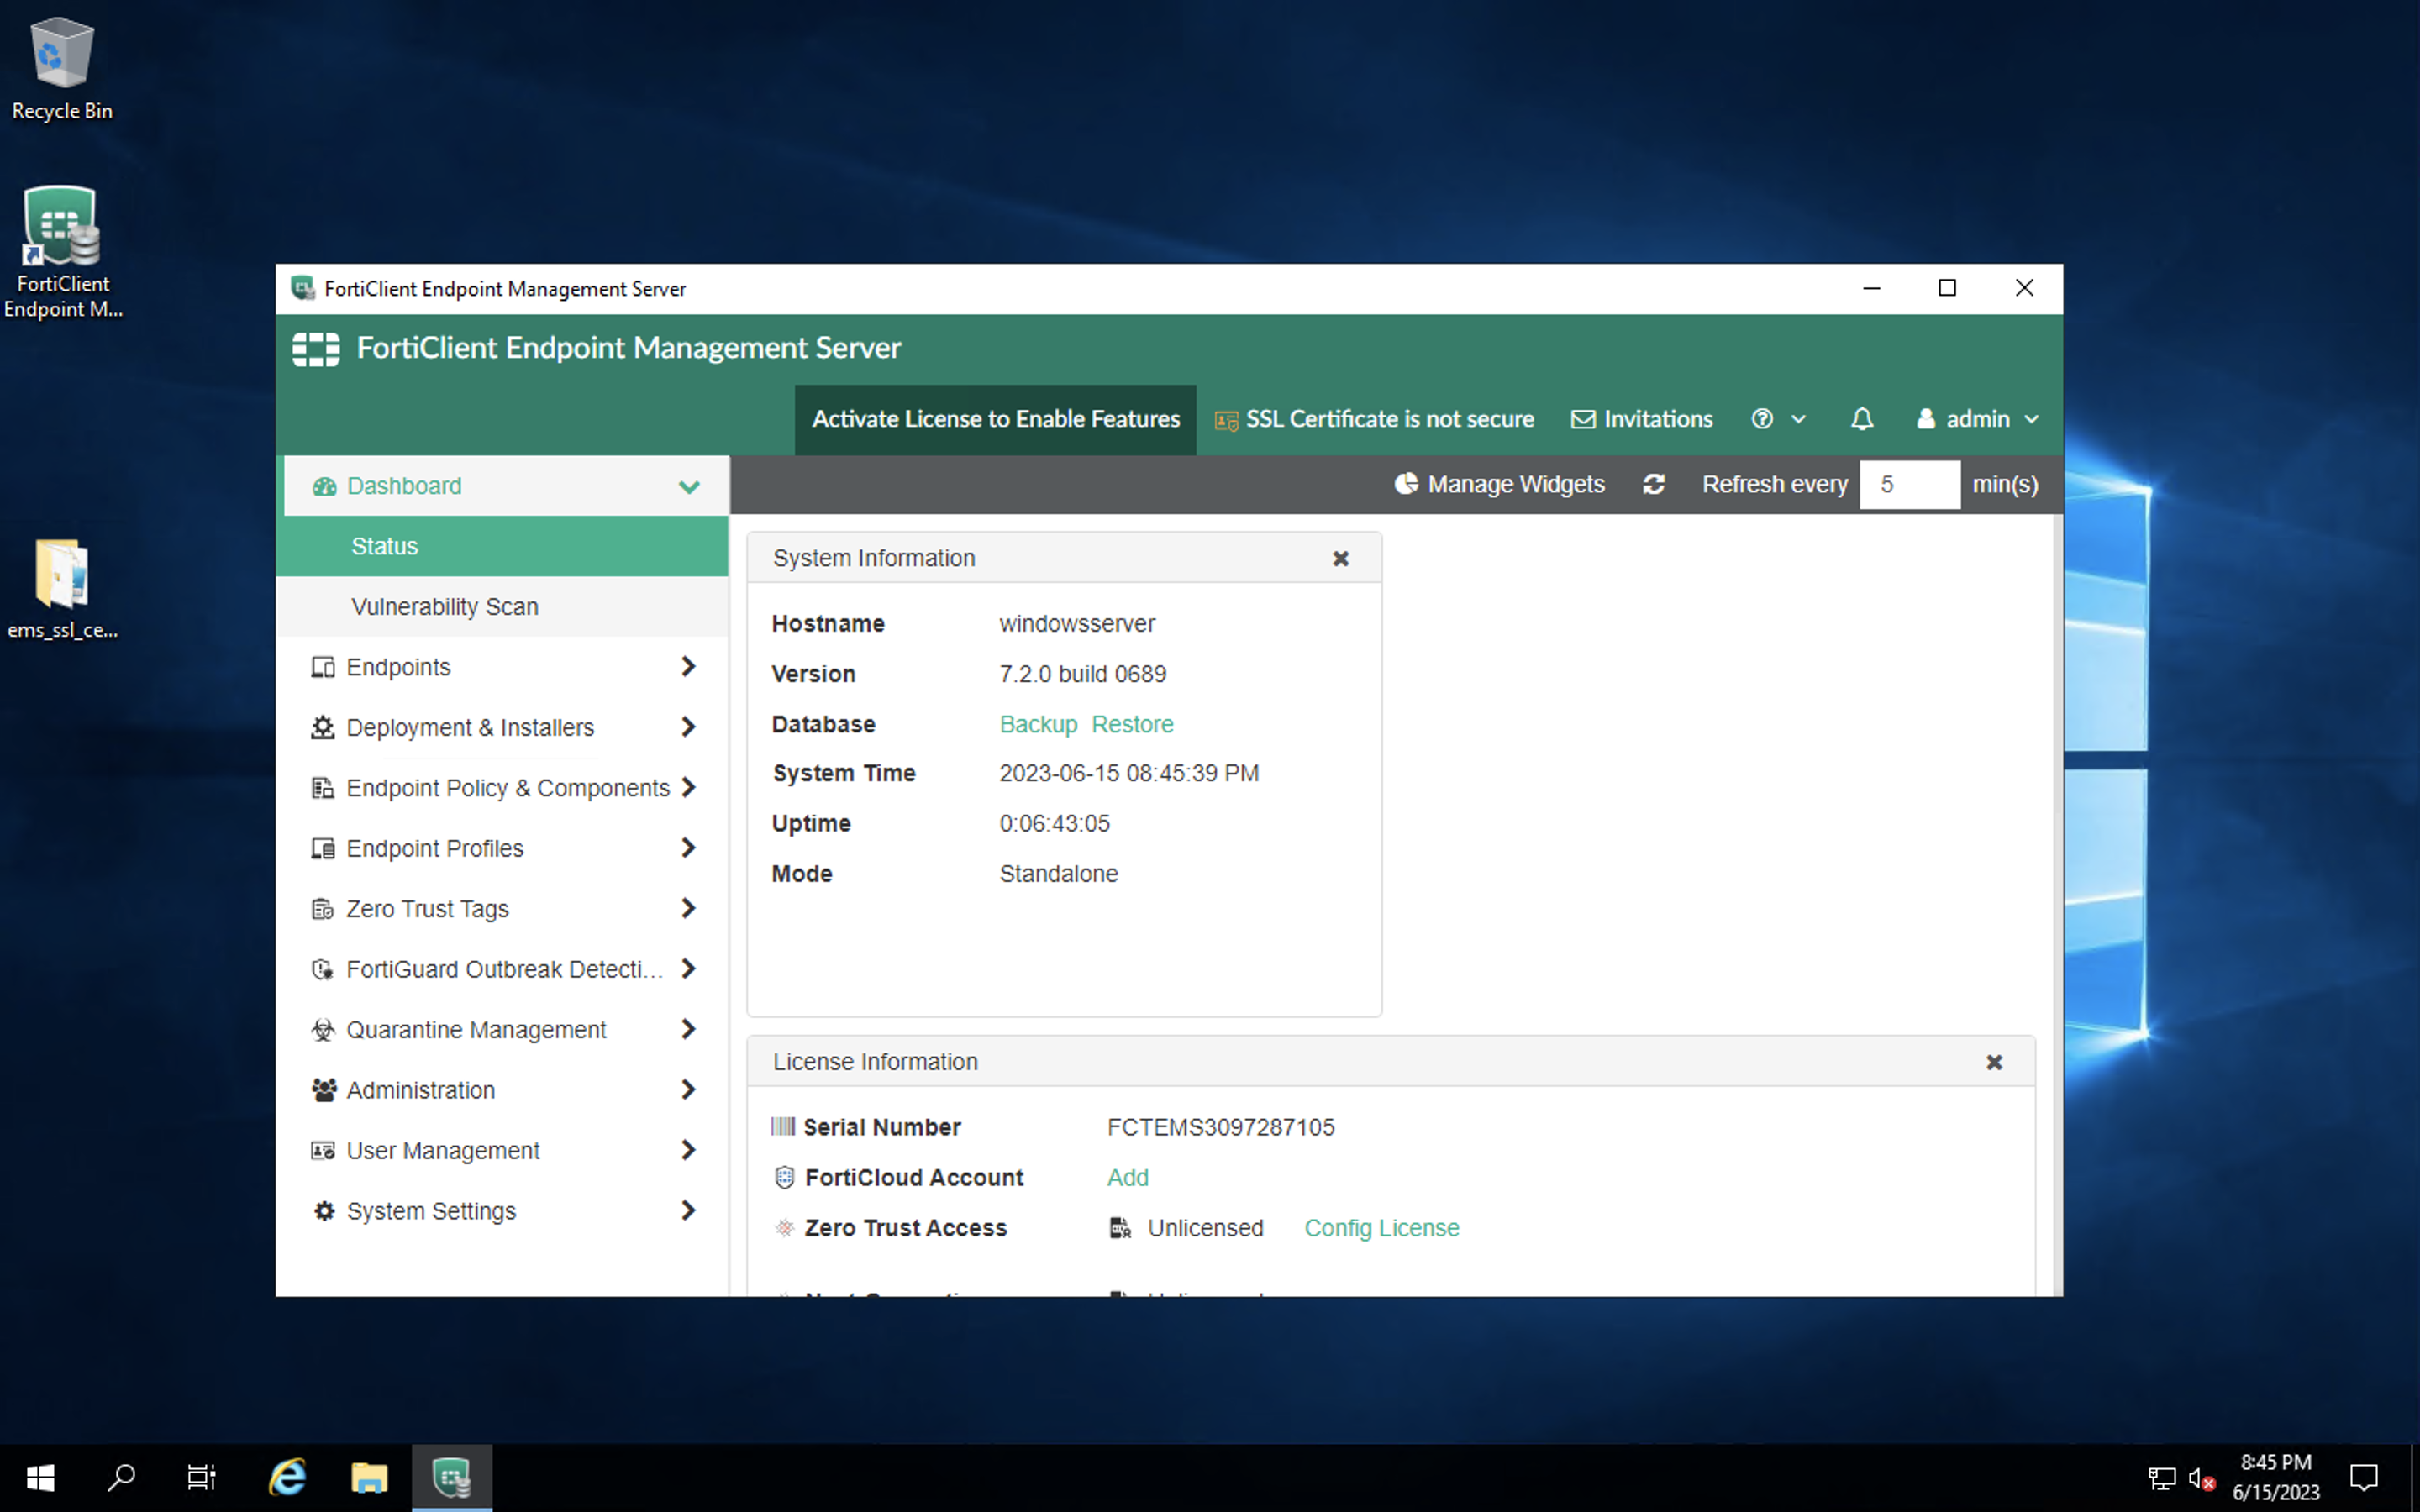Open the SSL Certificate is not secure warning
This screenshot has height=1512, width=2420.
click(x=1374, y=419)
